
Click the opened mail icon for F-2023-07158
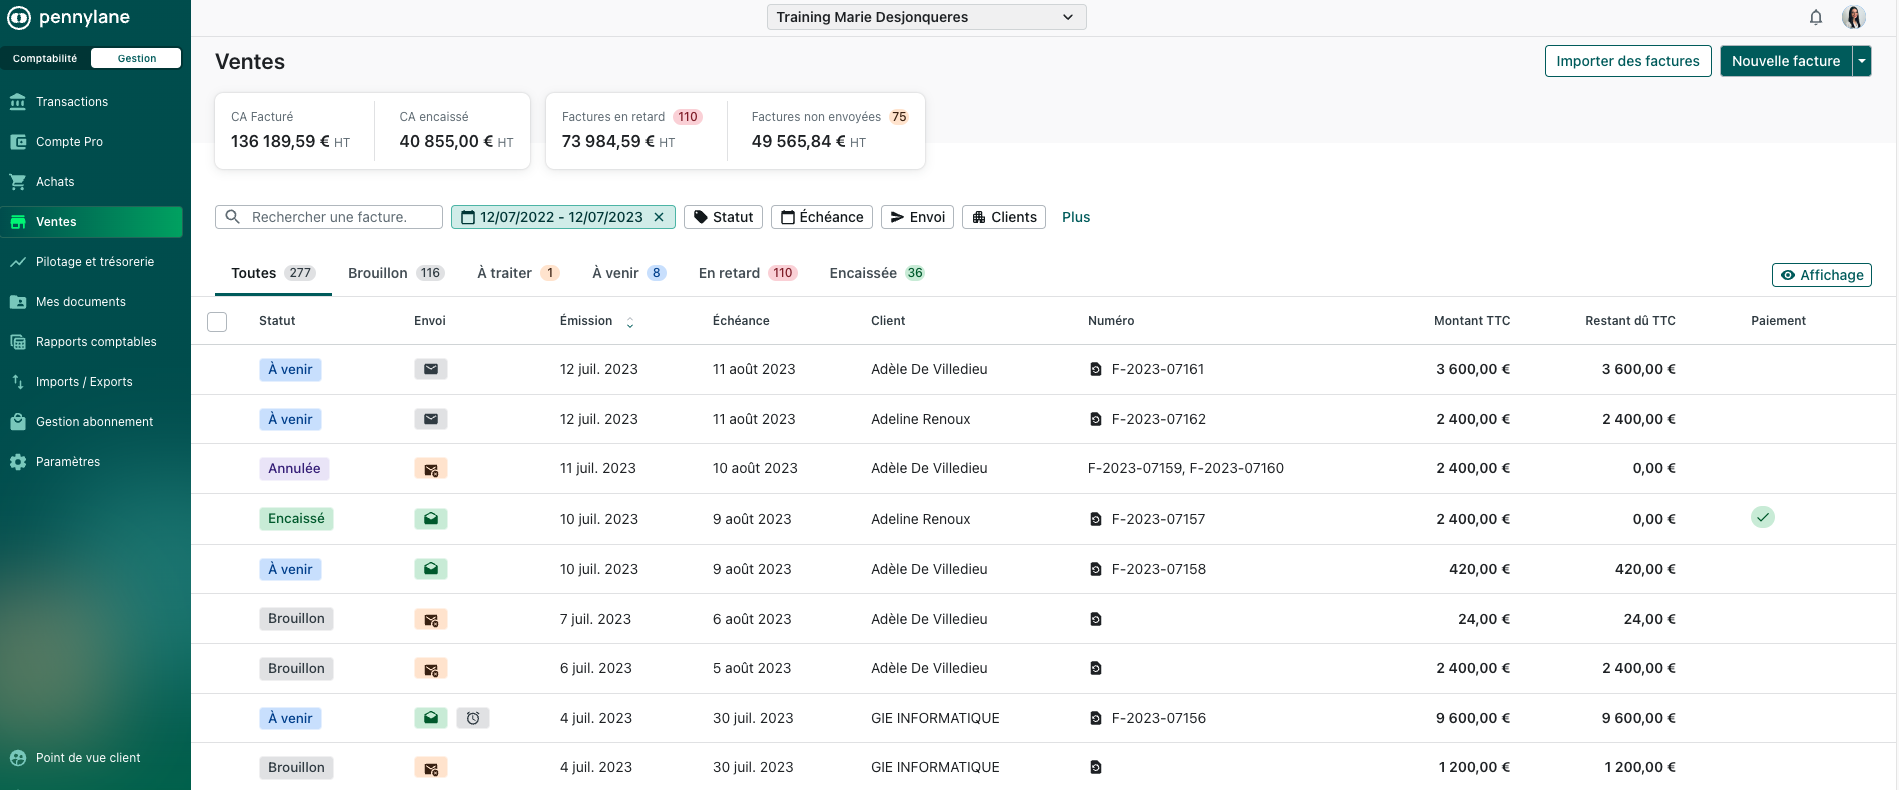(x=431, y=569)
